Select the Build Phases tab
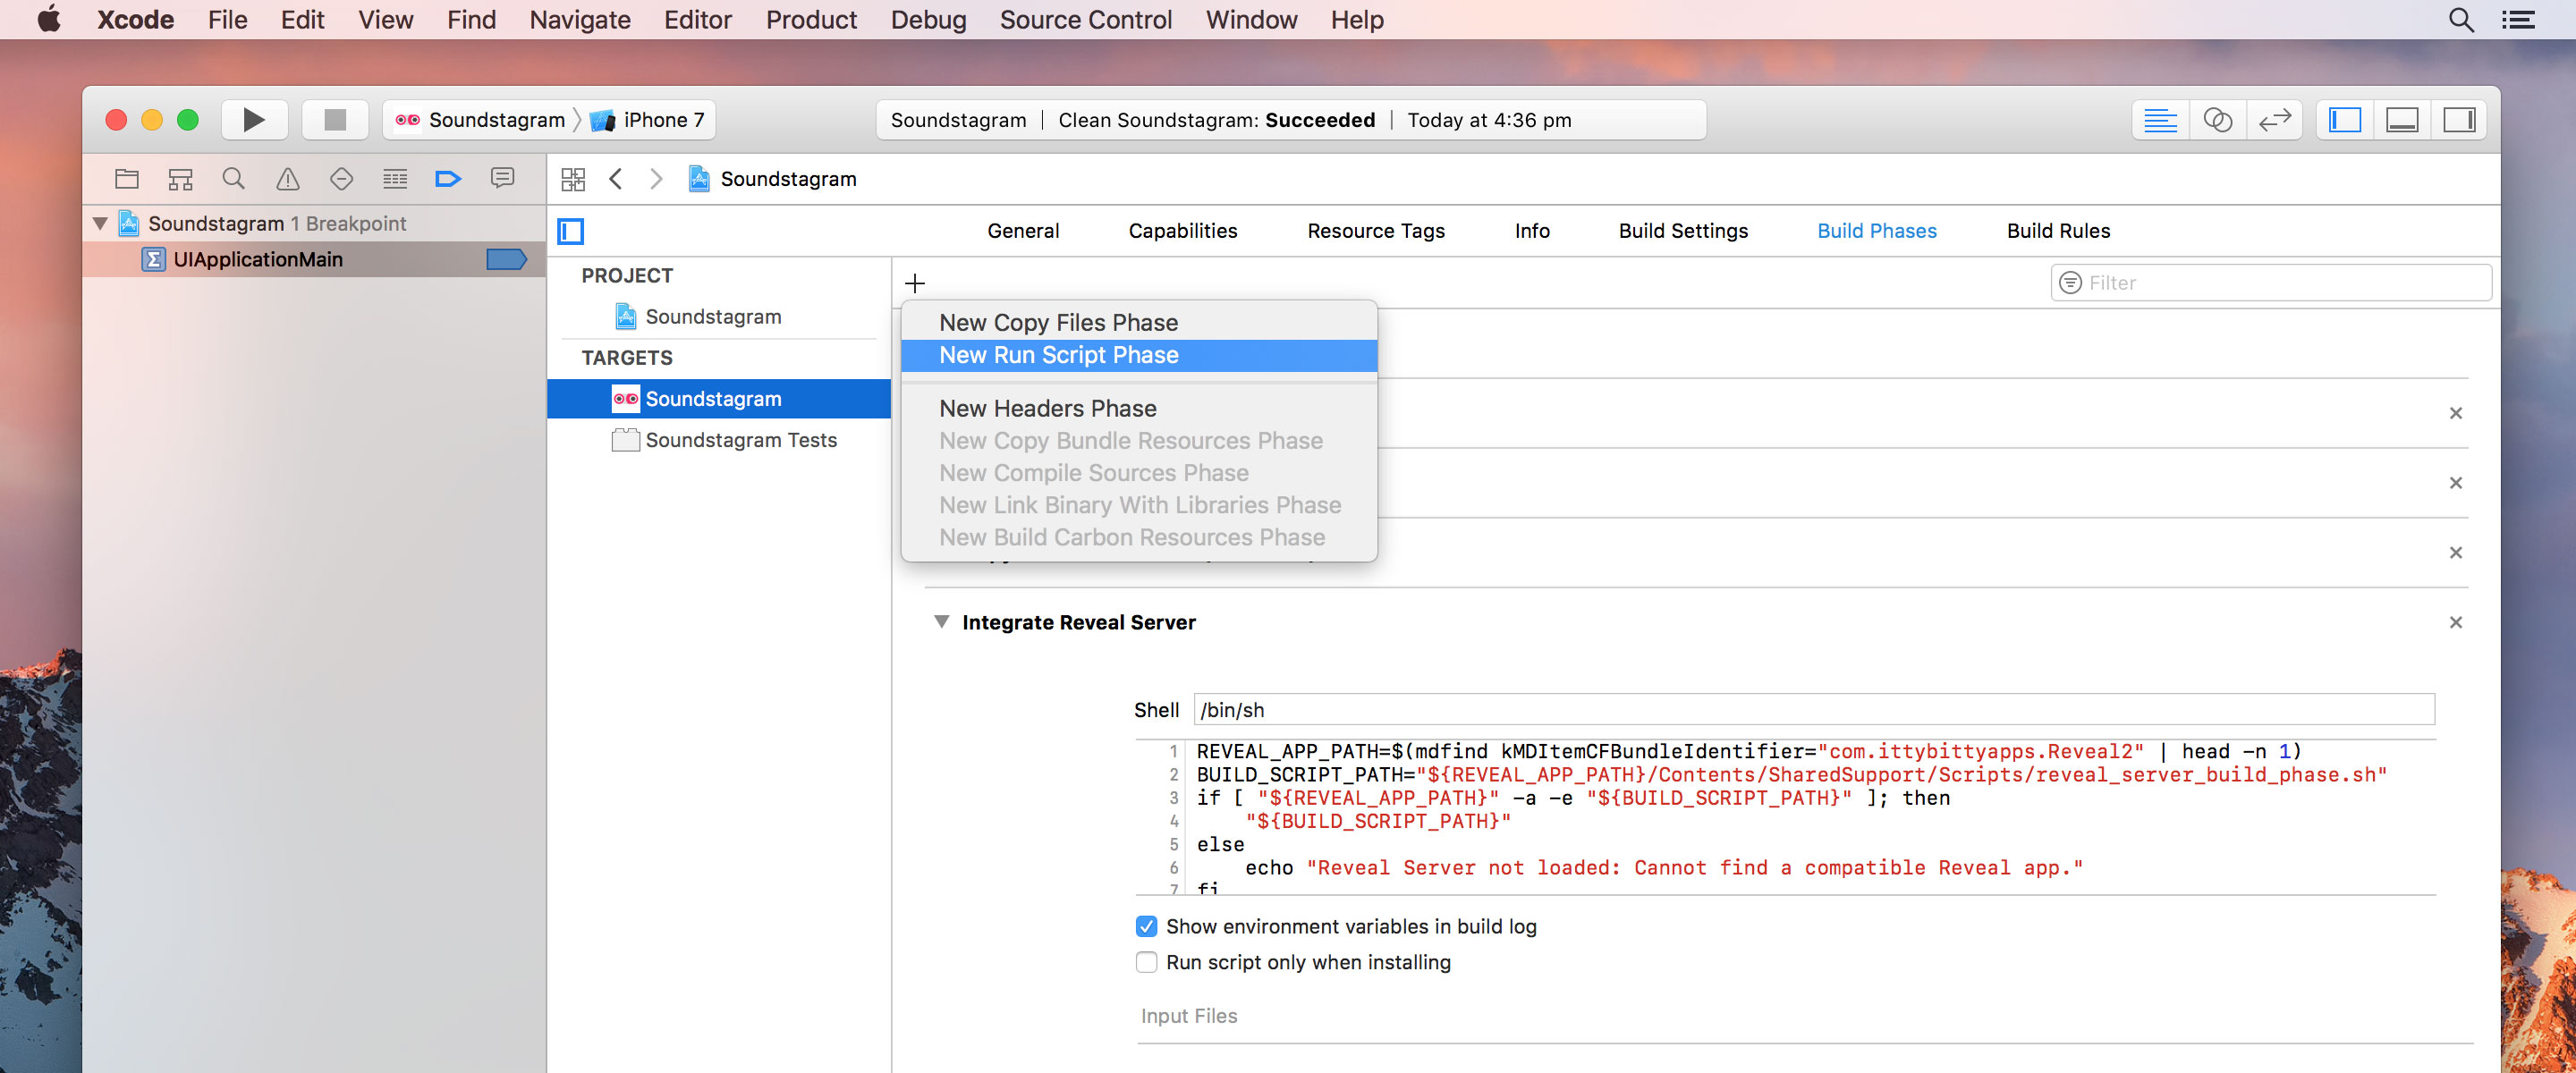The image size is (2576, 1073). click(1877, 231)
